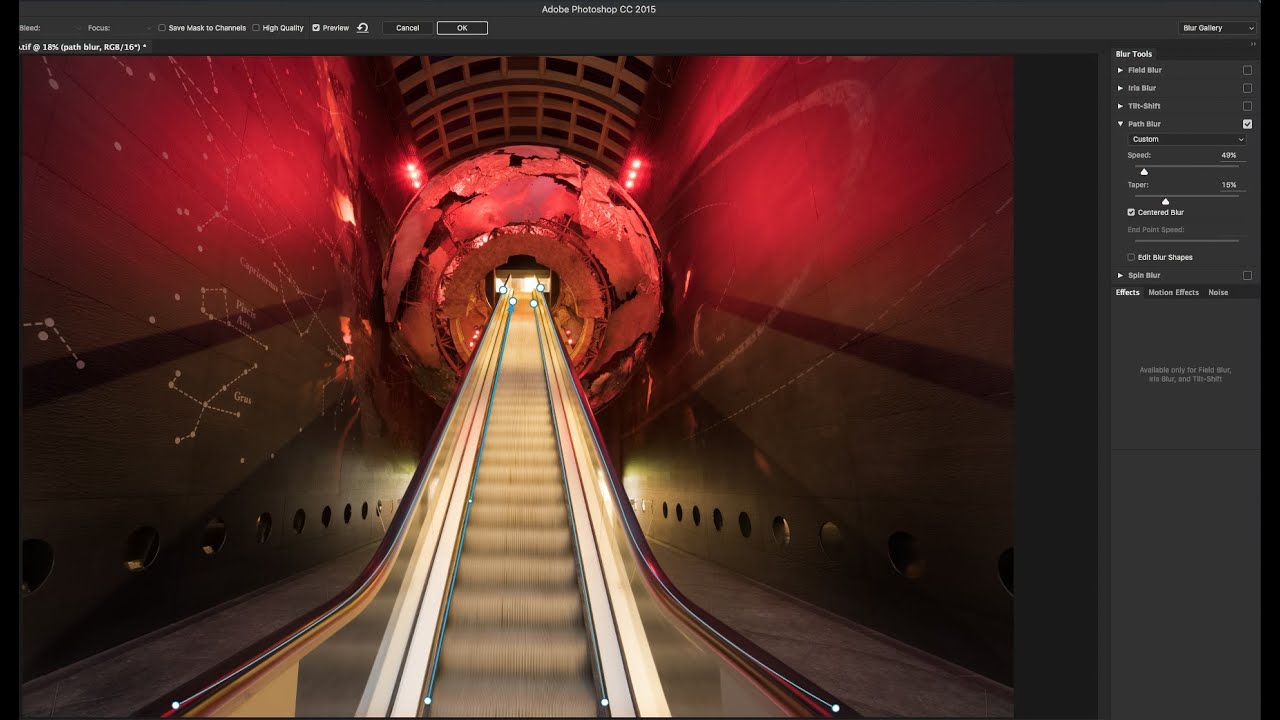1280x720 pixels.
Task: Select bottom-right outer path blur endpoint
Action: point(835,708)
